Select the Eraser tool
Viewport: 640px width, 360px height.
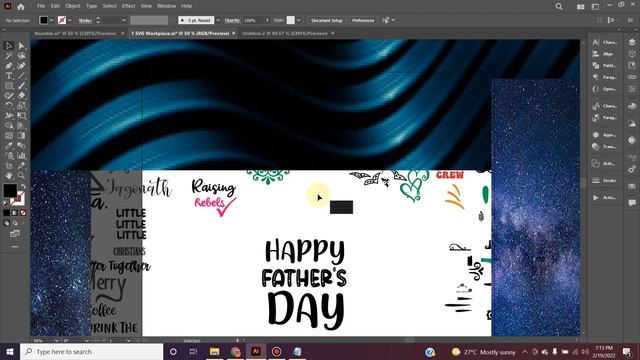click(21, 96)
